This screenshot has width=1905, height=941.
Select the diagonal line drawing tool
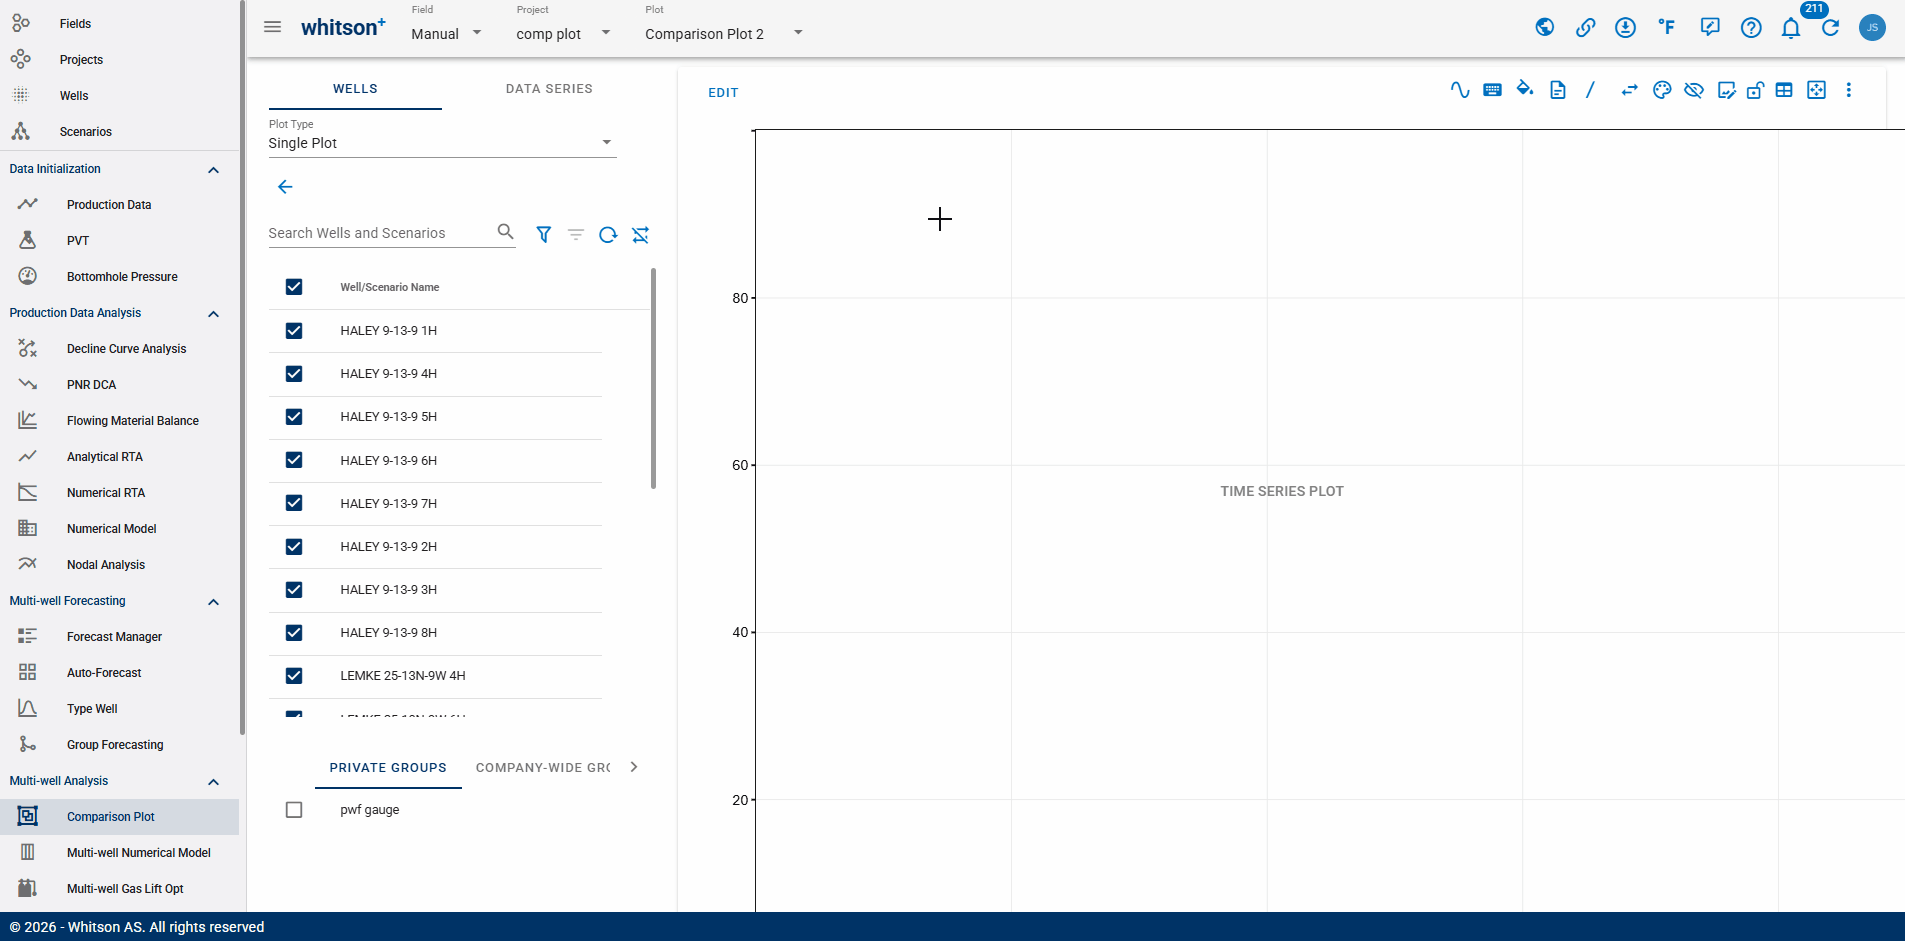(1590, 90)
